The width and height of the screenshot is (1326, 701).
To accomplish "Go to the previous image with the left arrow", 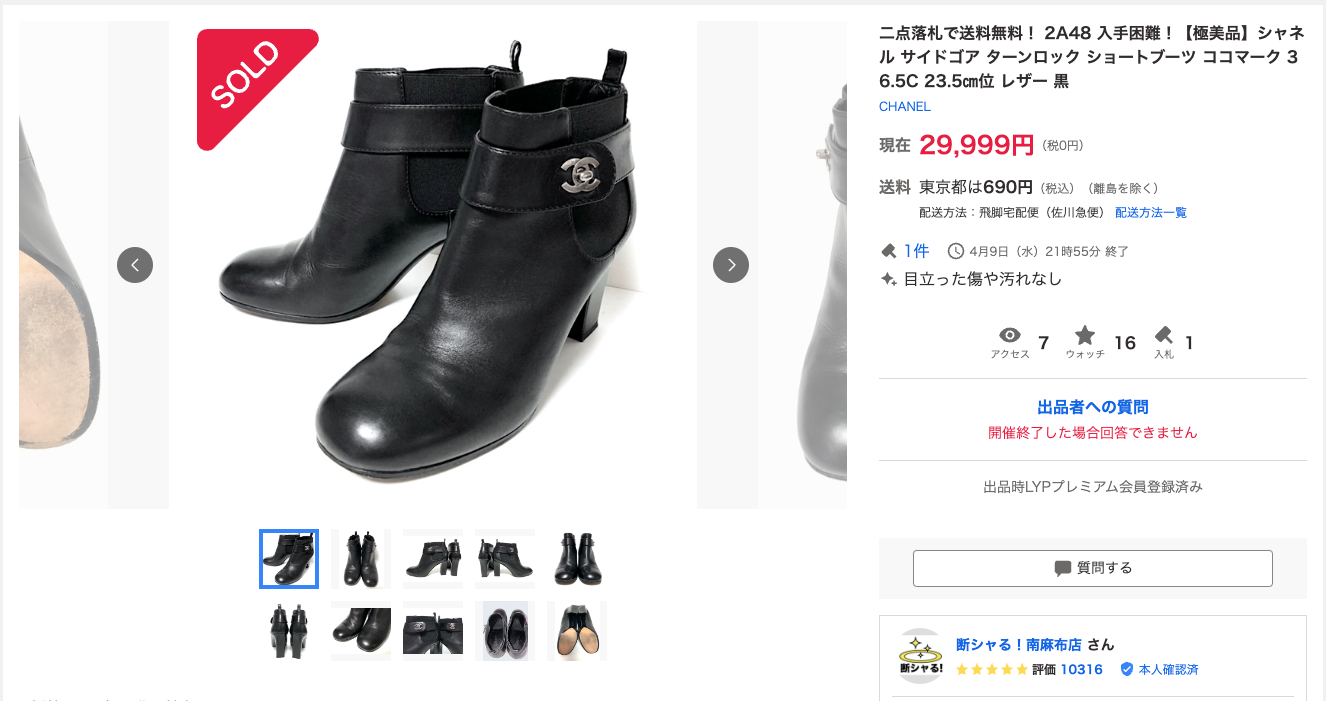I will pos(135,265).
